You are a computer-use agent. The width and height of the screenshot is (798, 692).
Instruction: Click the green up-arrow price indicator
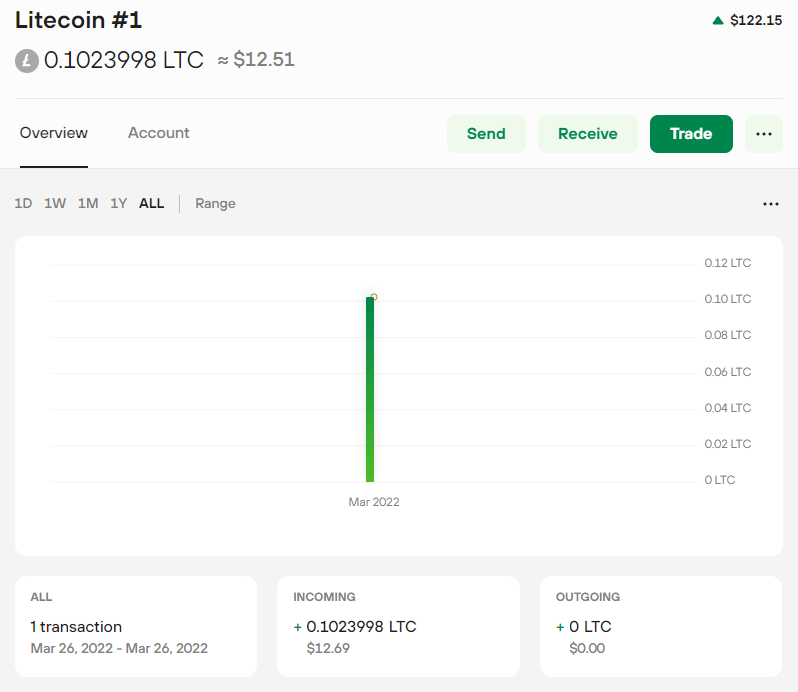(717, 20)
